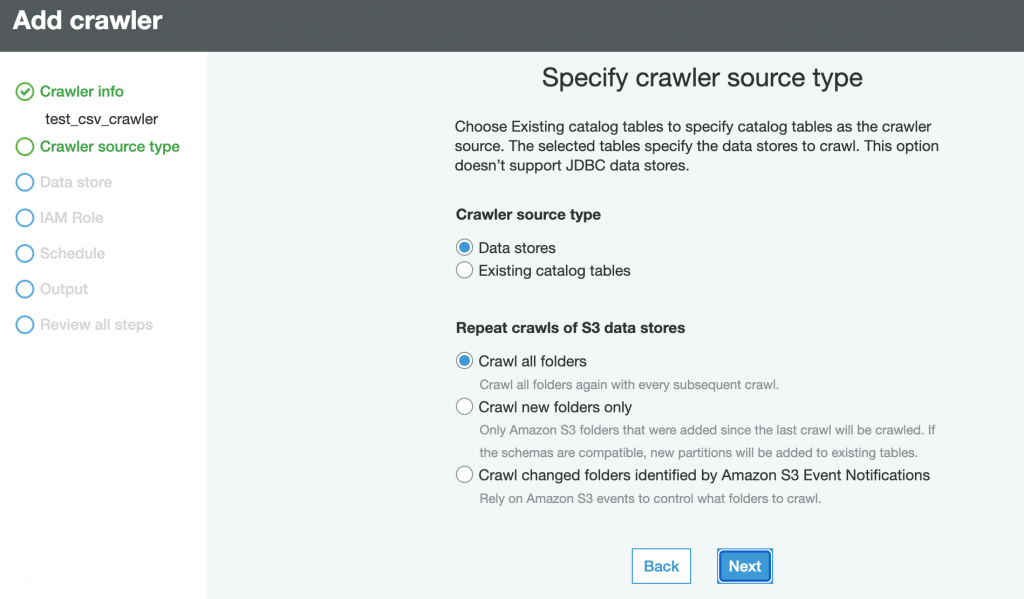Click the circle icon next to IAM Role
The height and width of the screenshot is (599, 1024).
coord(25,218)
